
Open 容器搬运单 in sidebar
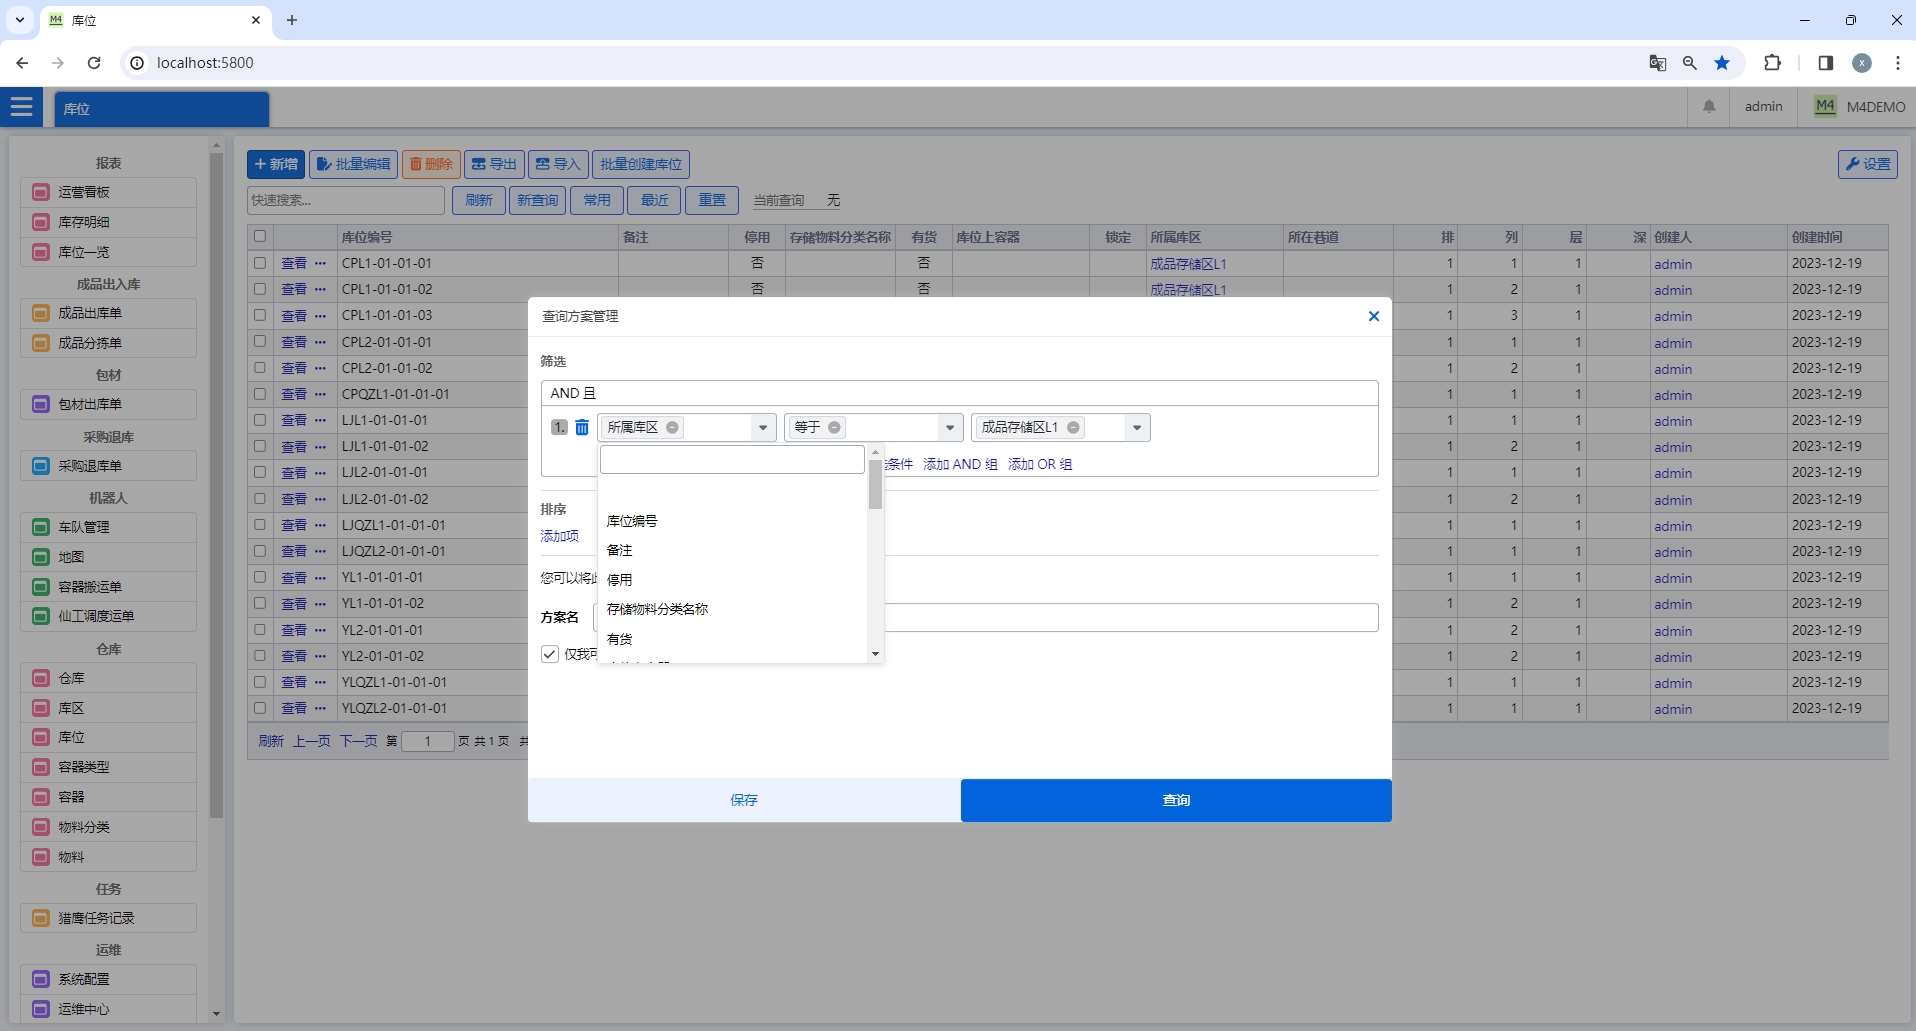click(x=108, y=587)
